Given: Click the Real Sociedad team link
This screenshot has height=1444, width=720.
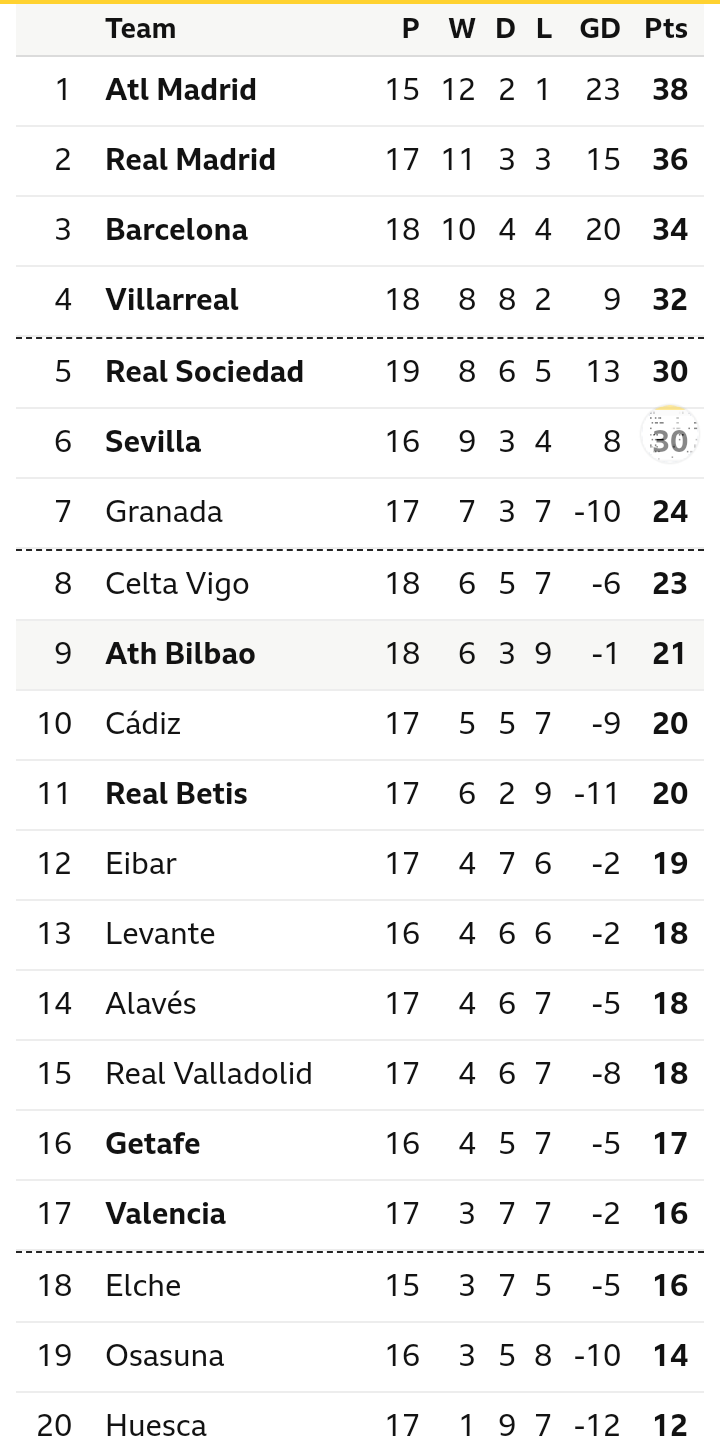Looking at the screenshot, I should coord(204,372).
